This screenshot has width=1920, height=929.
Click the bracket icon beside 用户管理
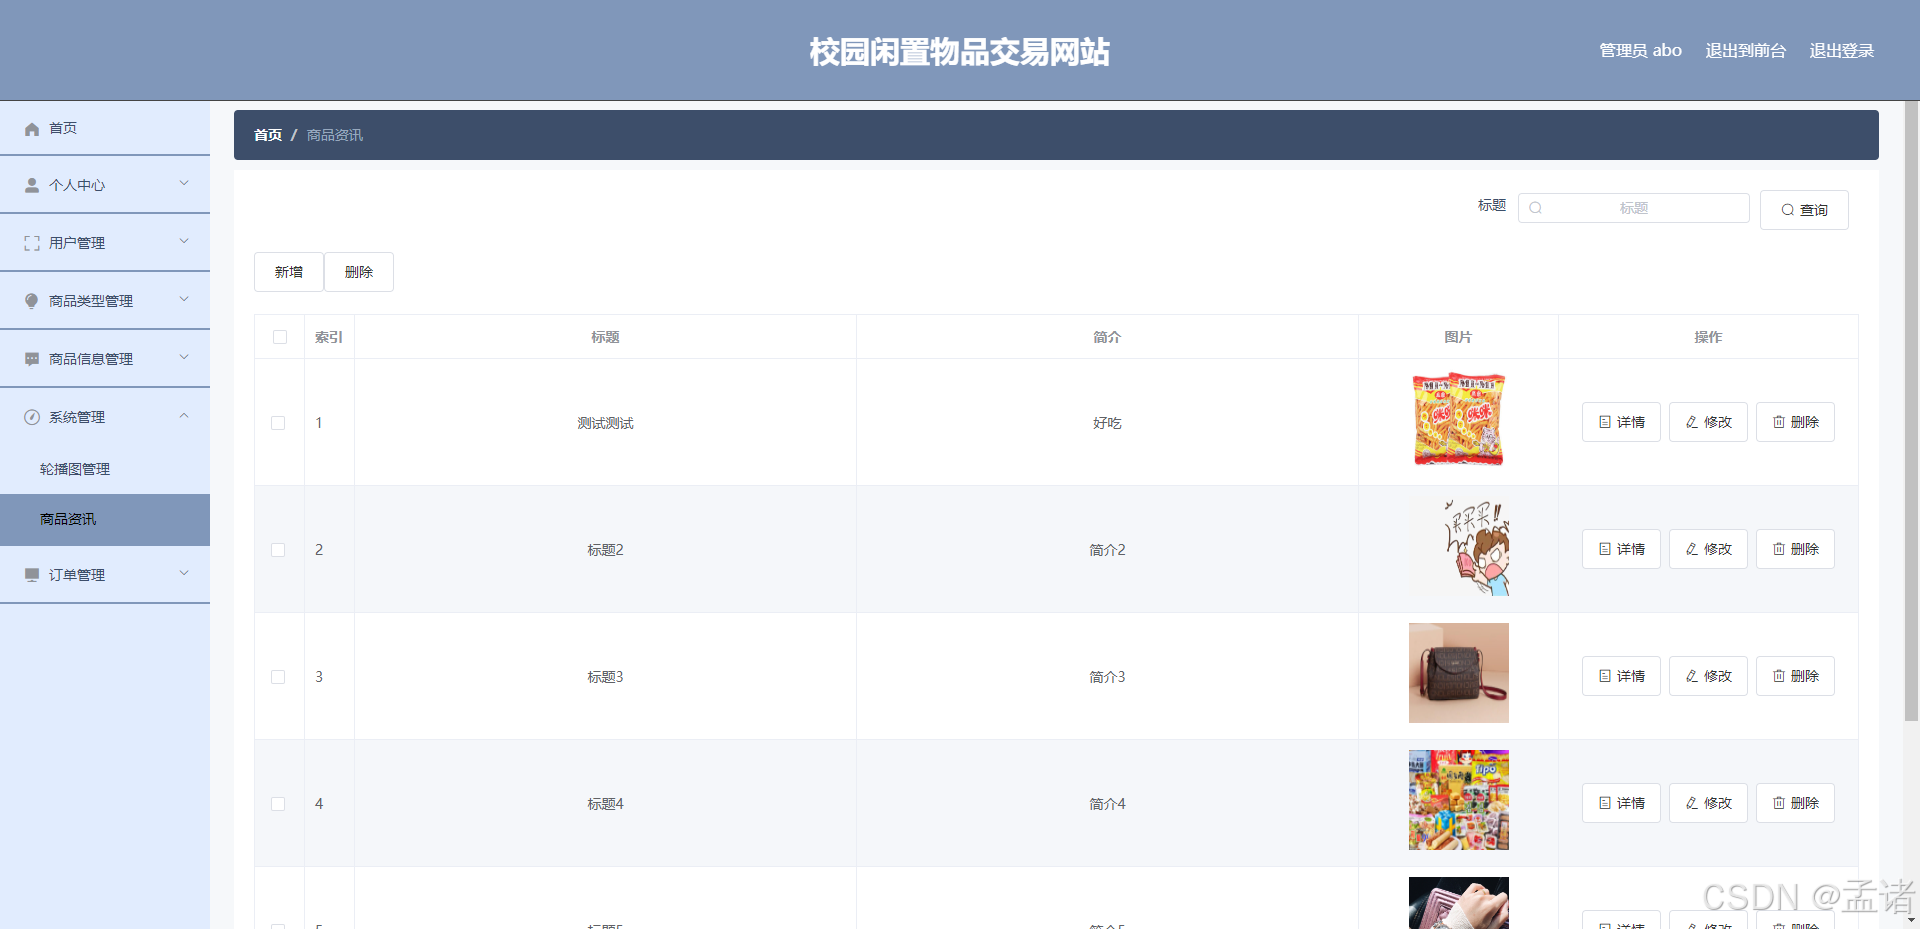coord(32,244)
